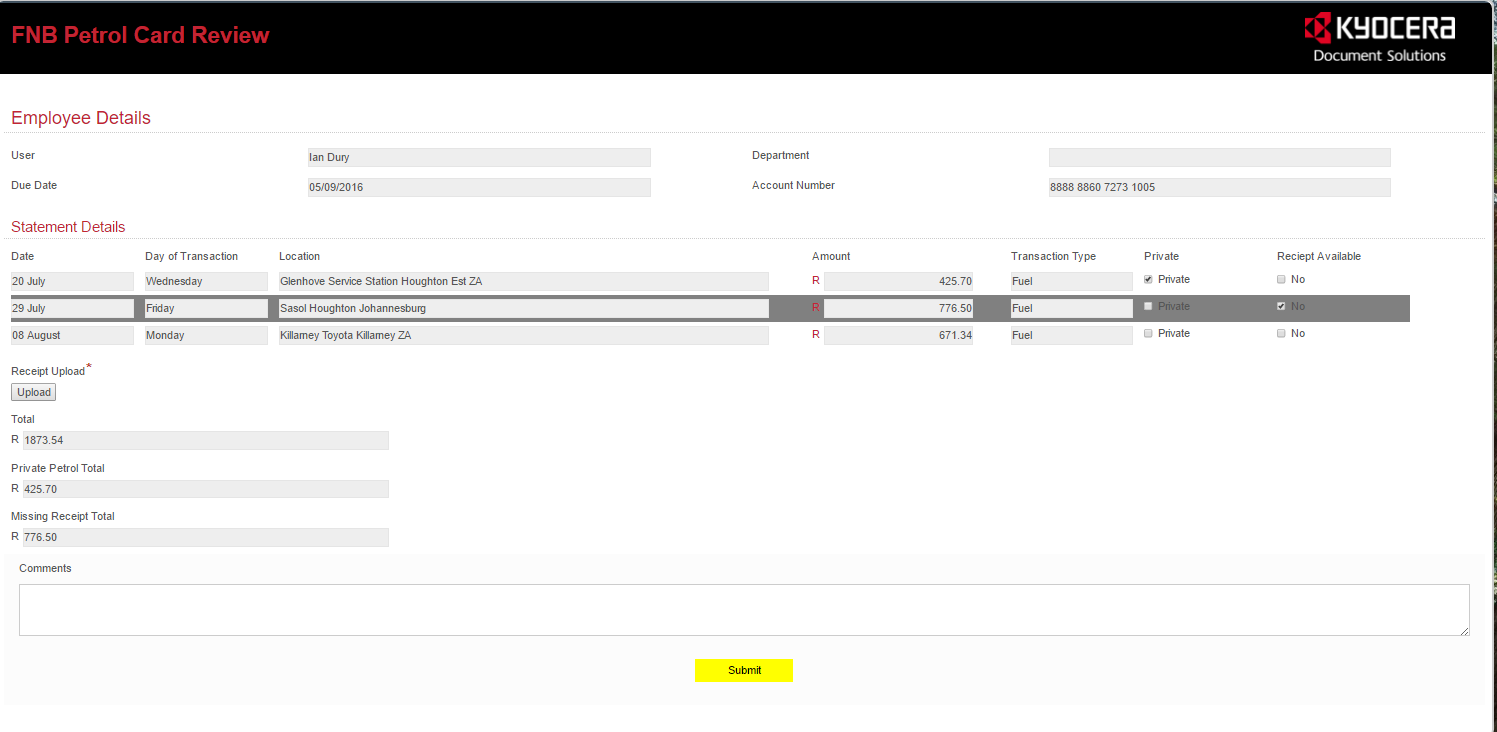Select the empty Department field

coord(1218,157)
